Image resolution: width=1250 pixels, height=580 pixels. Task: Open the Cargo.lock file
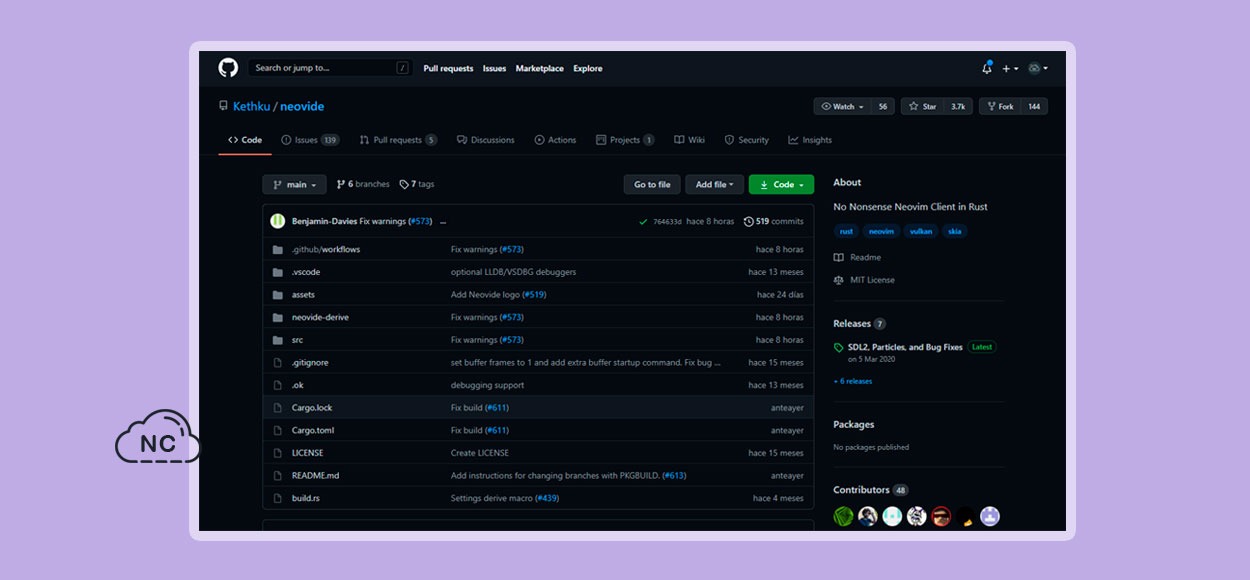click(x=314, y=408)
